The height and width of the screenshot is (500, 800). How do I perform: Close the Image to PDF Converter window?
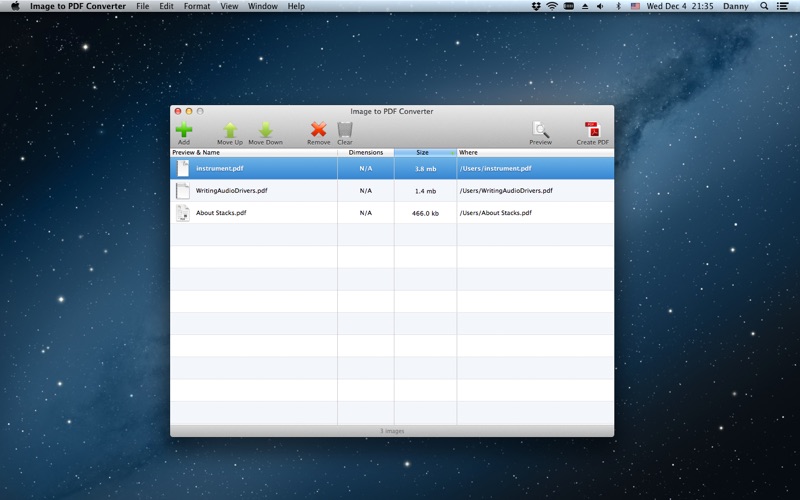(178, 111)
